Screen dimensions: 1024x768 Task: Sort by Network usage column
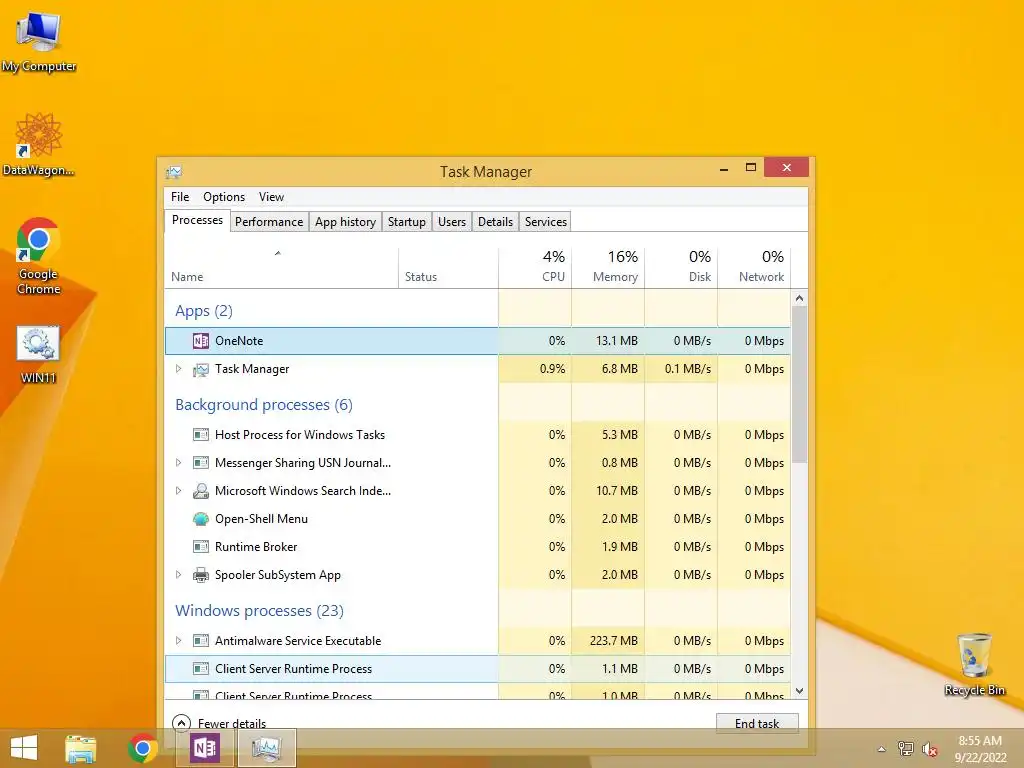point(754,268)
